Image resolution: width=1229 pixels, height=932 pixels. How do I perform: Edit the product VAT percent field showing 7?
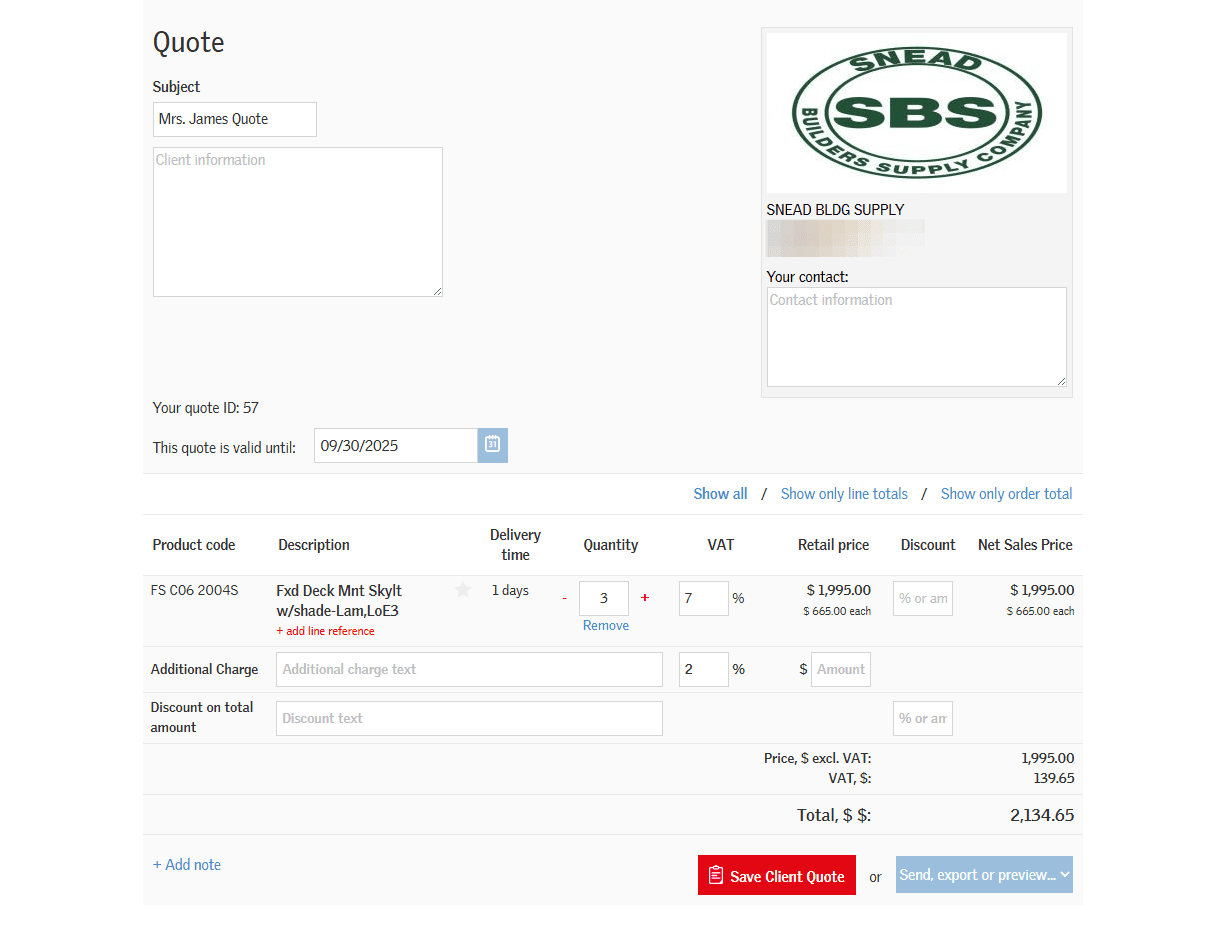704,598
